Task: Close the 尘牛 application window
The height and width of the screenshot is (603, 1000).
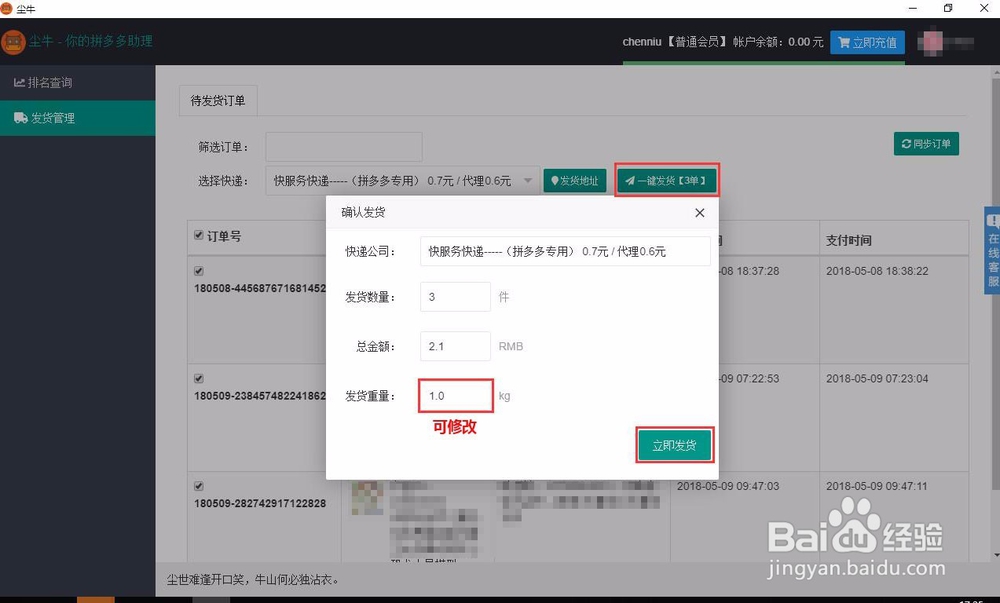Action: pos(983,8)
